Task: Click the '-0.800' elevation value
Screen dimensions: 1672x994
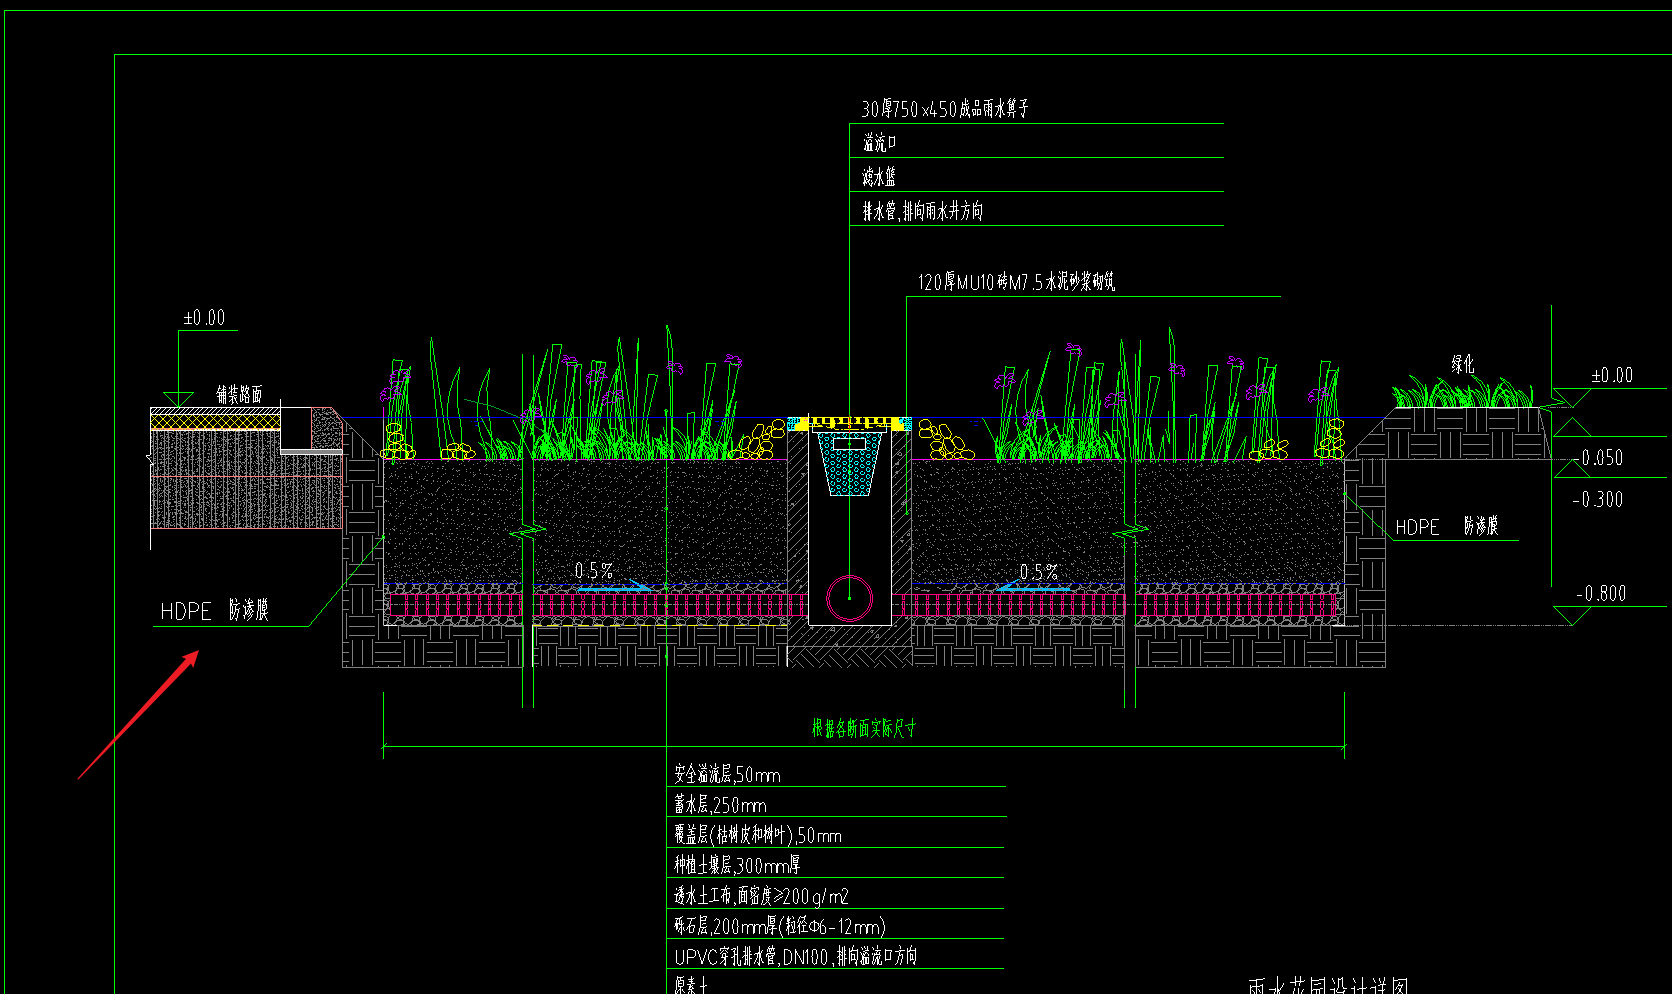Action: [x=1601, y=593]
